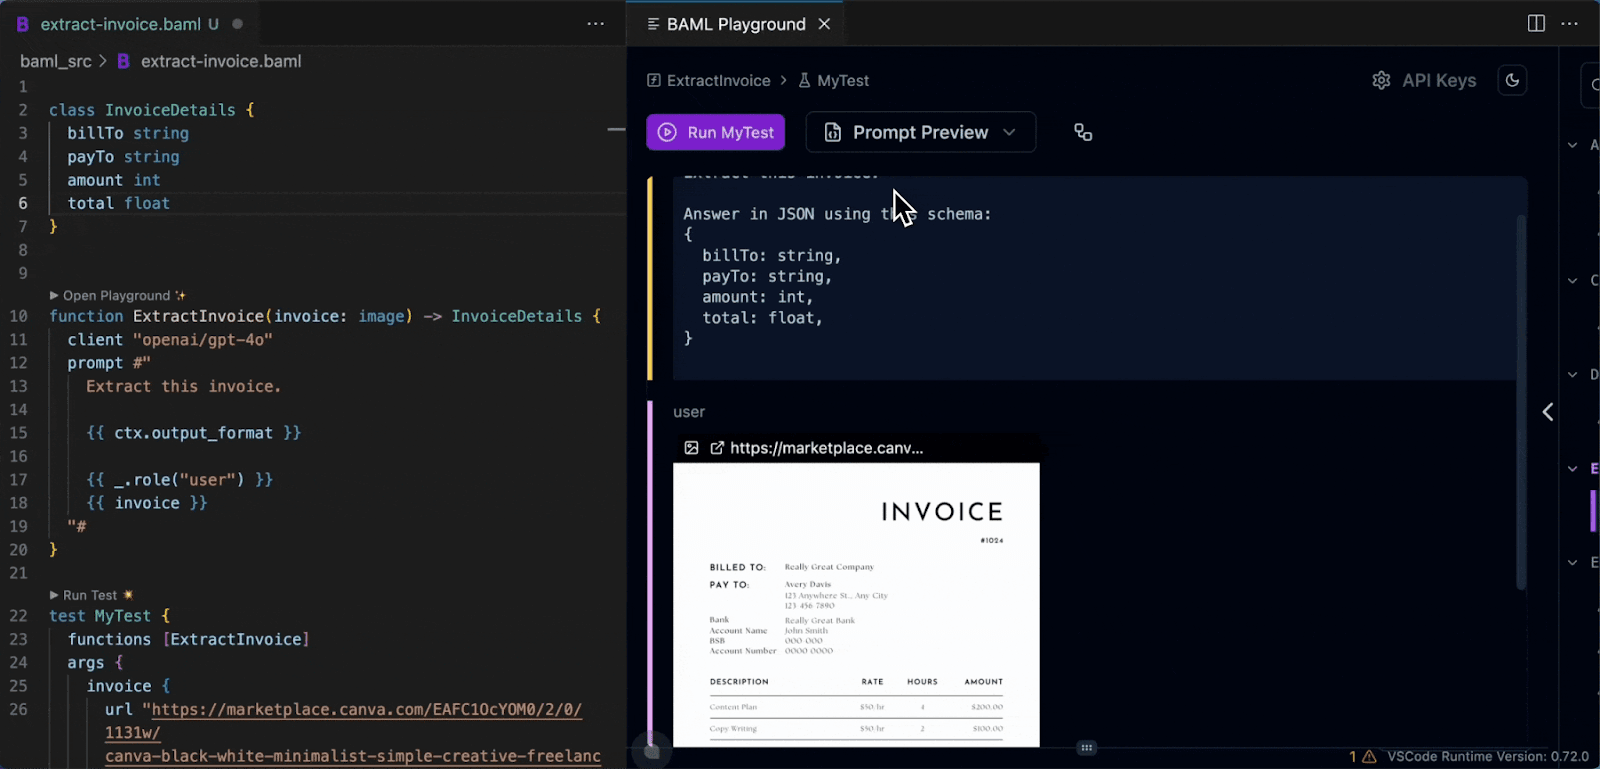
Task: Click the warning triangle icon in status bar
Action: point(1369,757)
